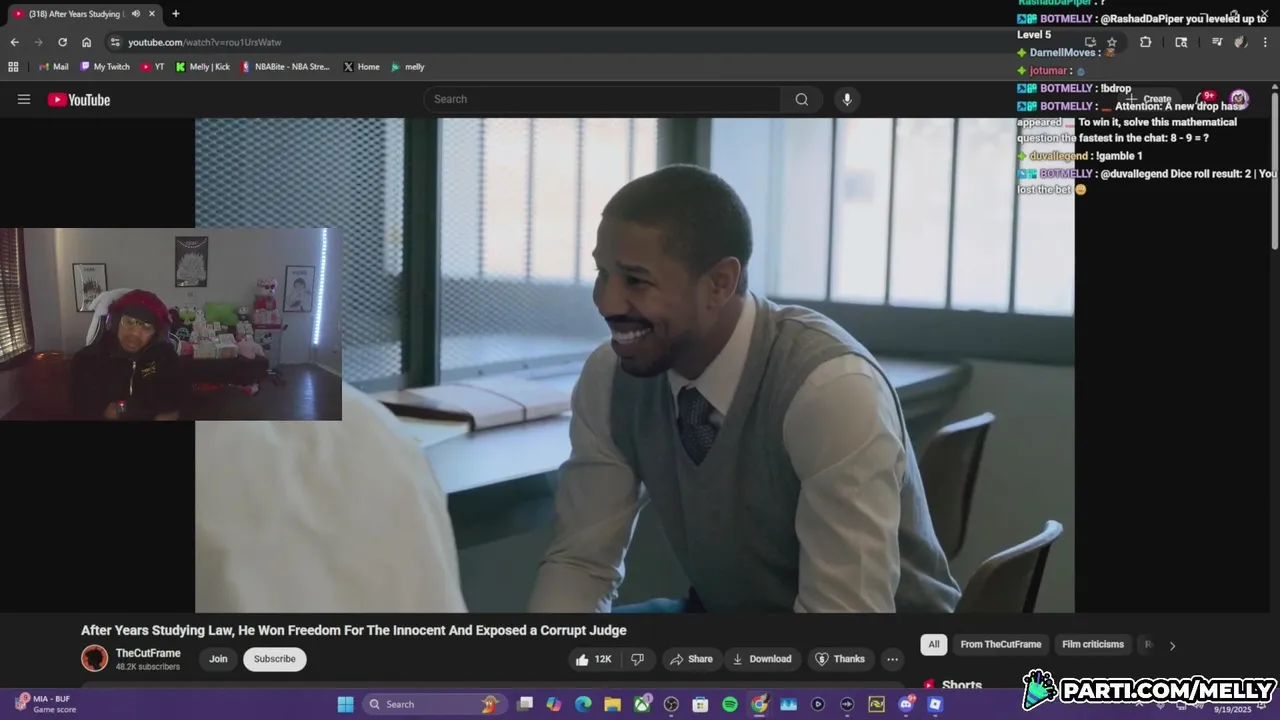
Task: Click the Create button
Action: 1150,99
